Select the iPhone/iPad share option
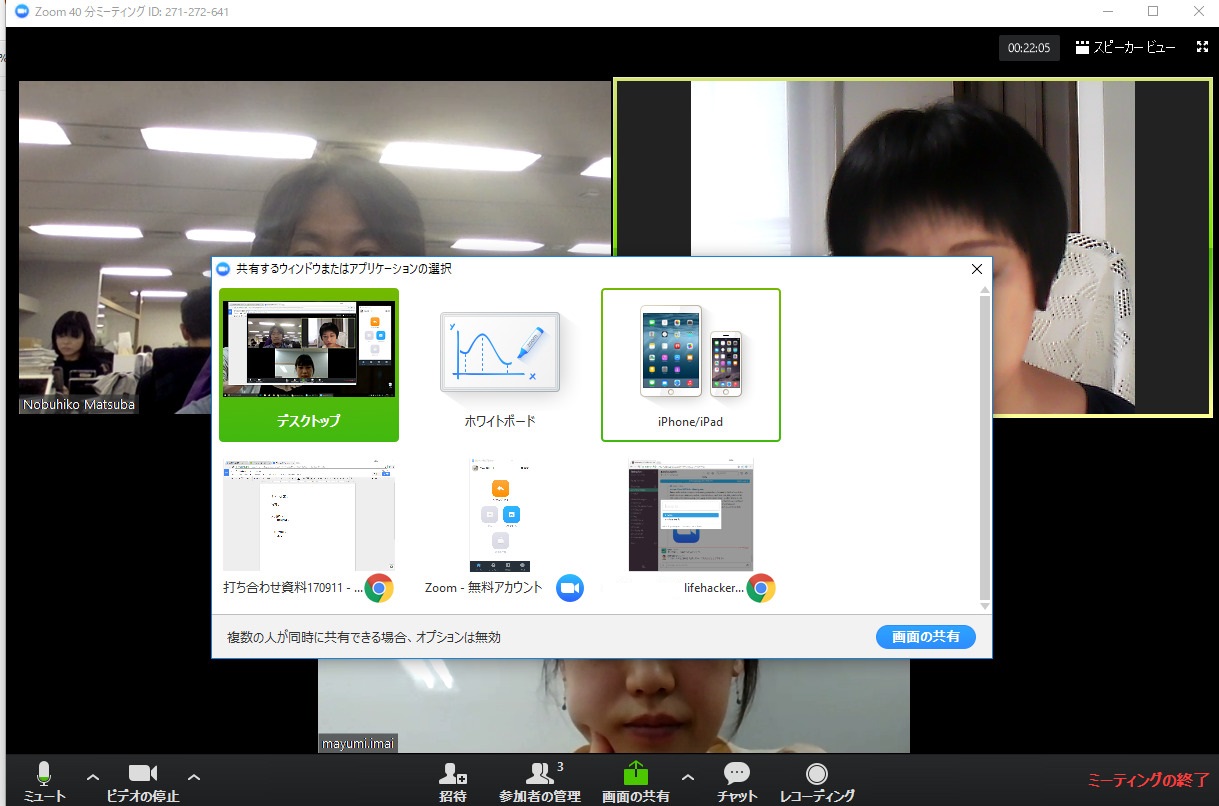 [x=691, y=365]
